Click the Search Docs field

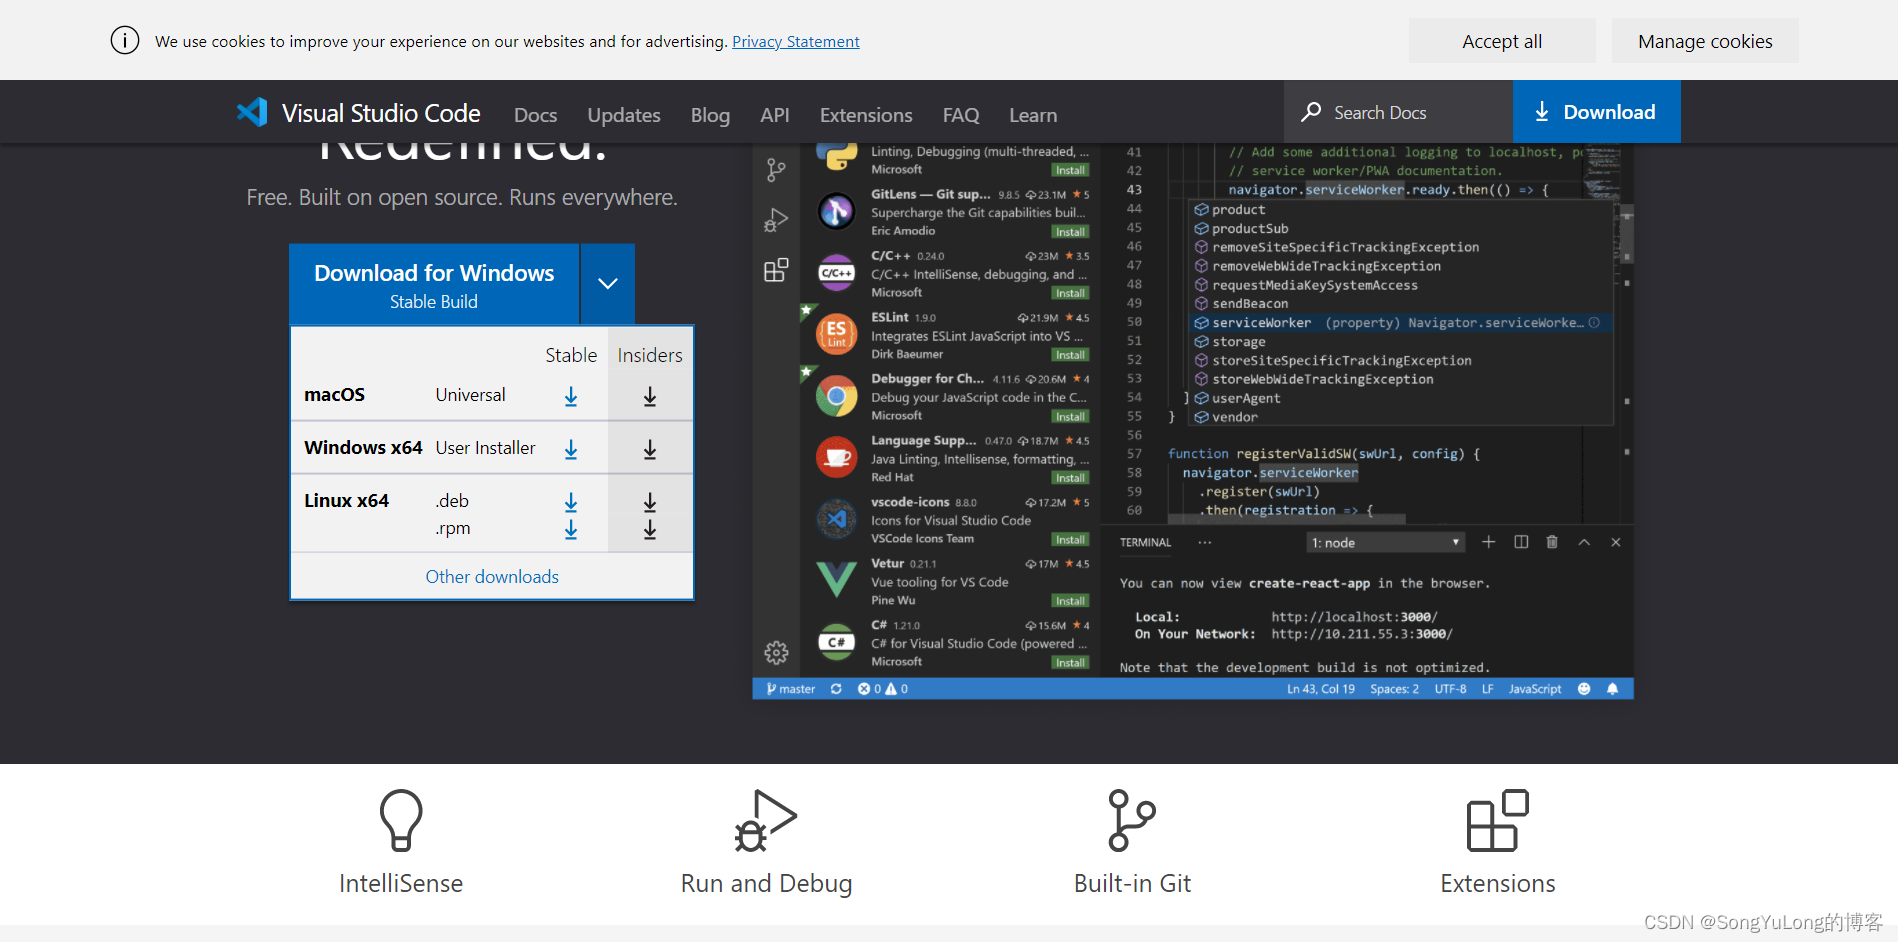pyautogui.click(x=1398, y=112)
